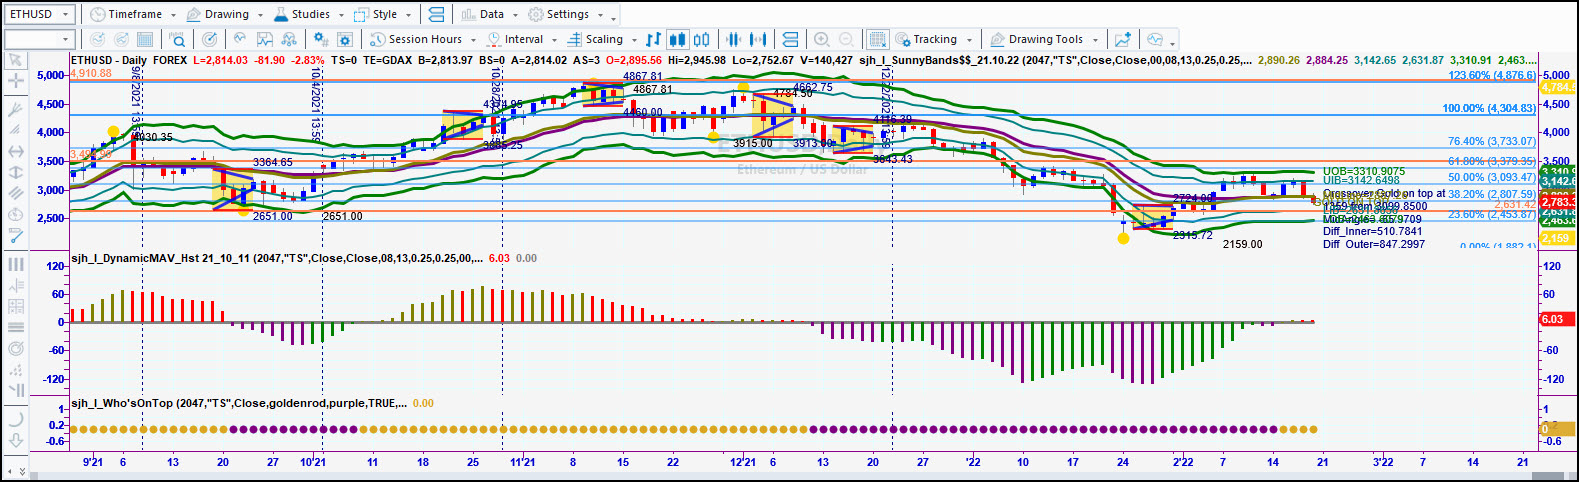This screenshot has height=482, width=1579.
Task: Click the binoculars-style study scan icon
Action: (x=289, y=39)
